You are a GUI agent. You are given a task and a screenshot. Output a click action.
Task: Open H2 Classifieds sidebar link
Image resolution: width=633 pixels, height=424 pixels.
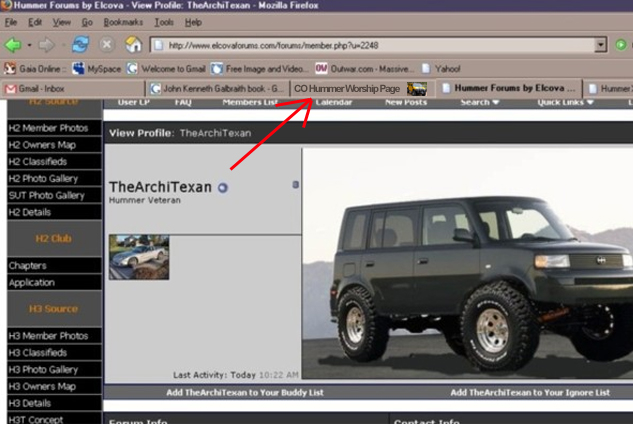pos(54,162)
